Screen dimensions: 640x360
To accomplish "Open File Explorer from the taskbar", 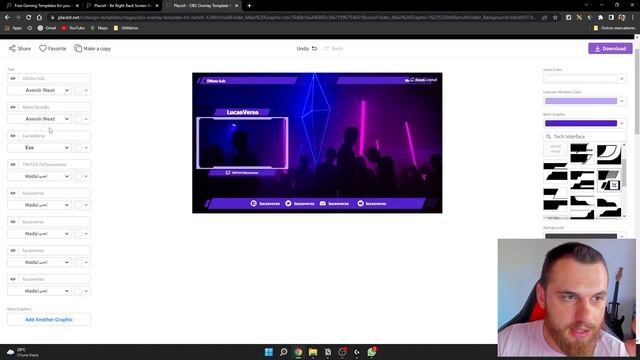I will point(313,352).
